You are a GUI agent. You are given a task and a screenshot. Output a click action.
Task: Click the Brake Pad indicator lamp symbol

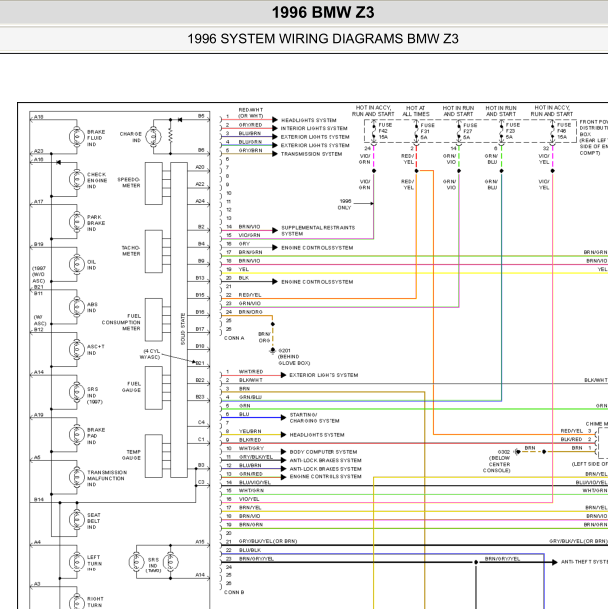(77, 435)
